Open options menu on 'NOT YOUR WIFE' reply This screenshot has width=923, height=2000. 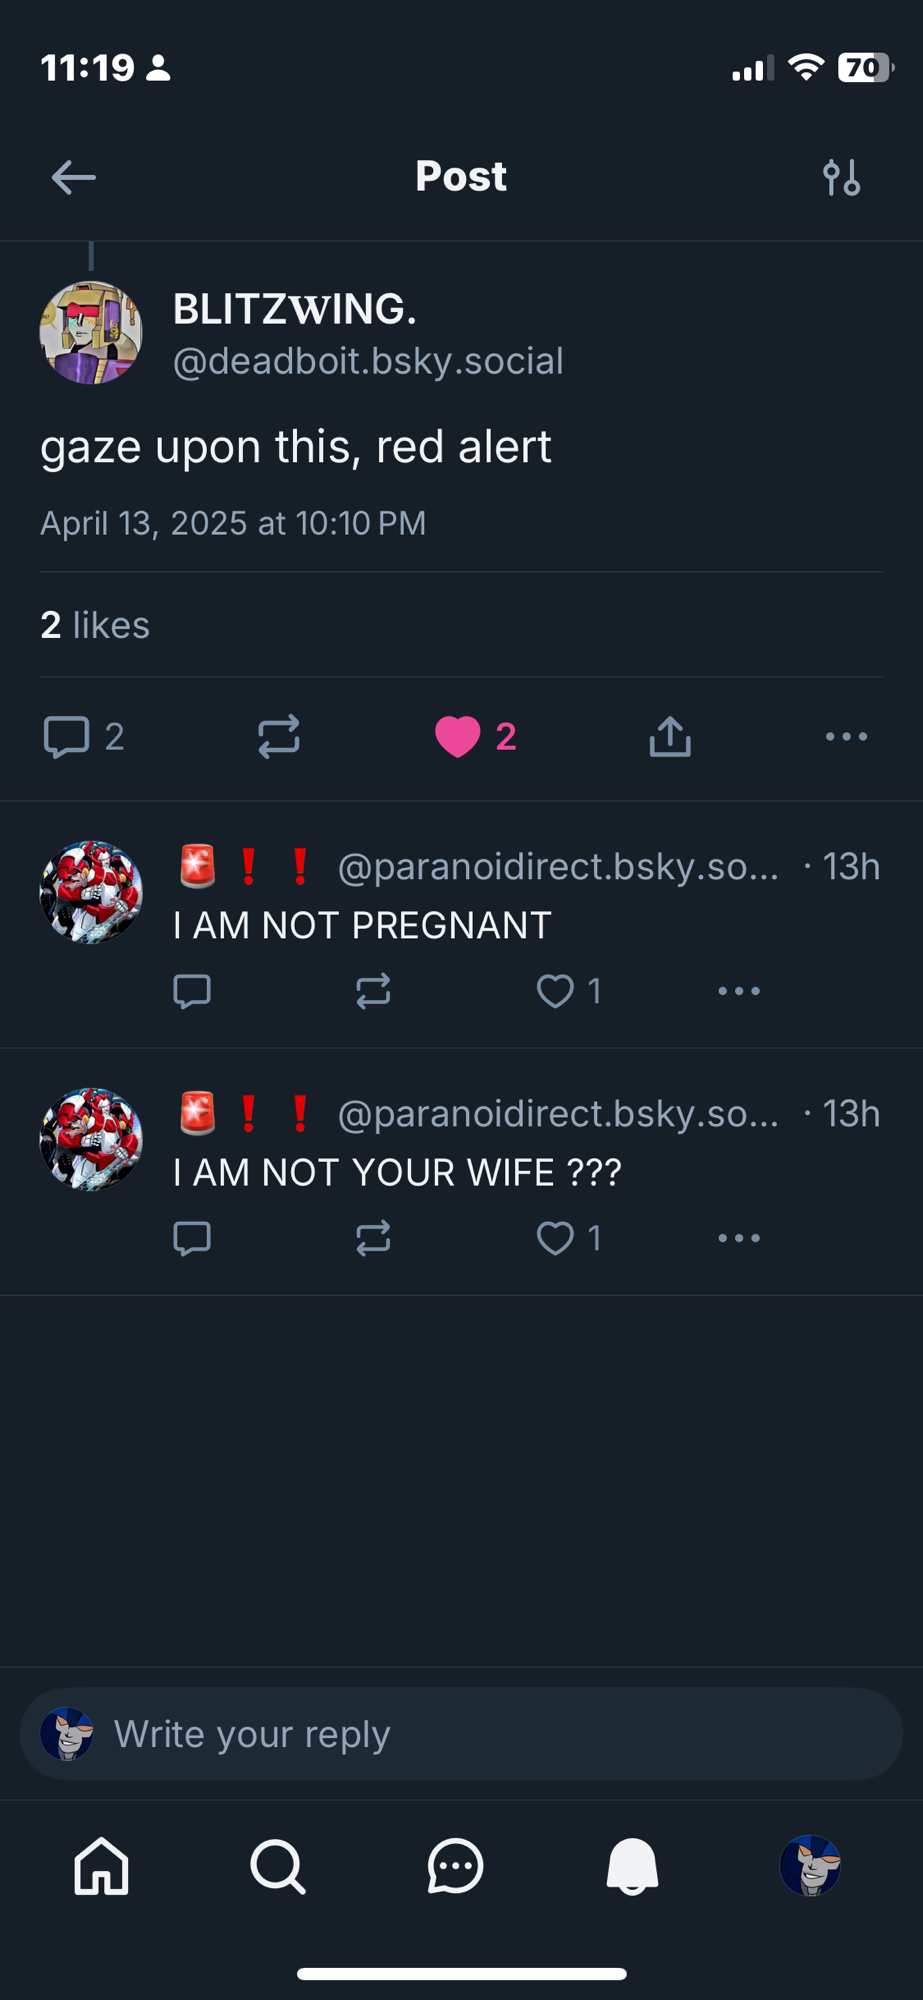[x=739, y=1238]
